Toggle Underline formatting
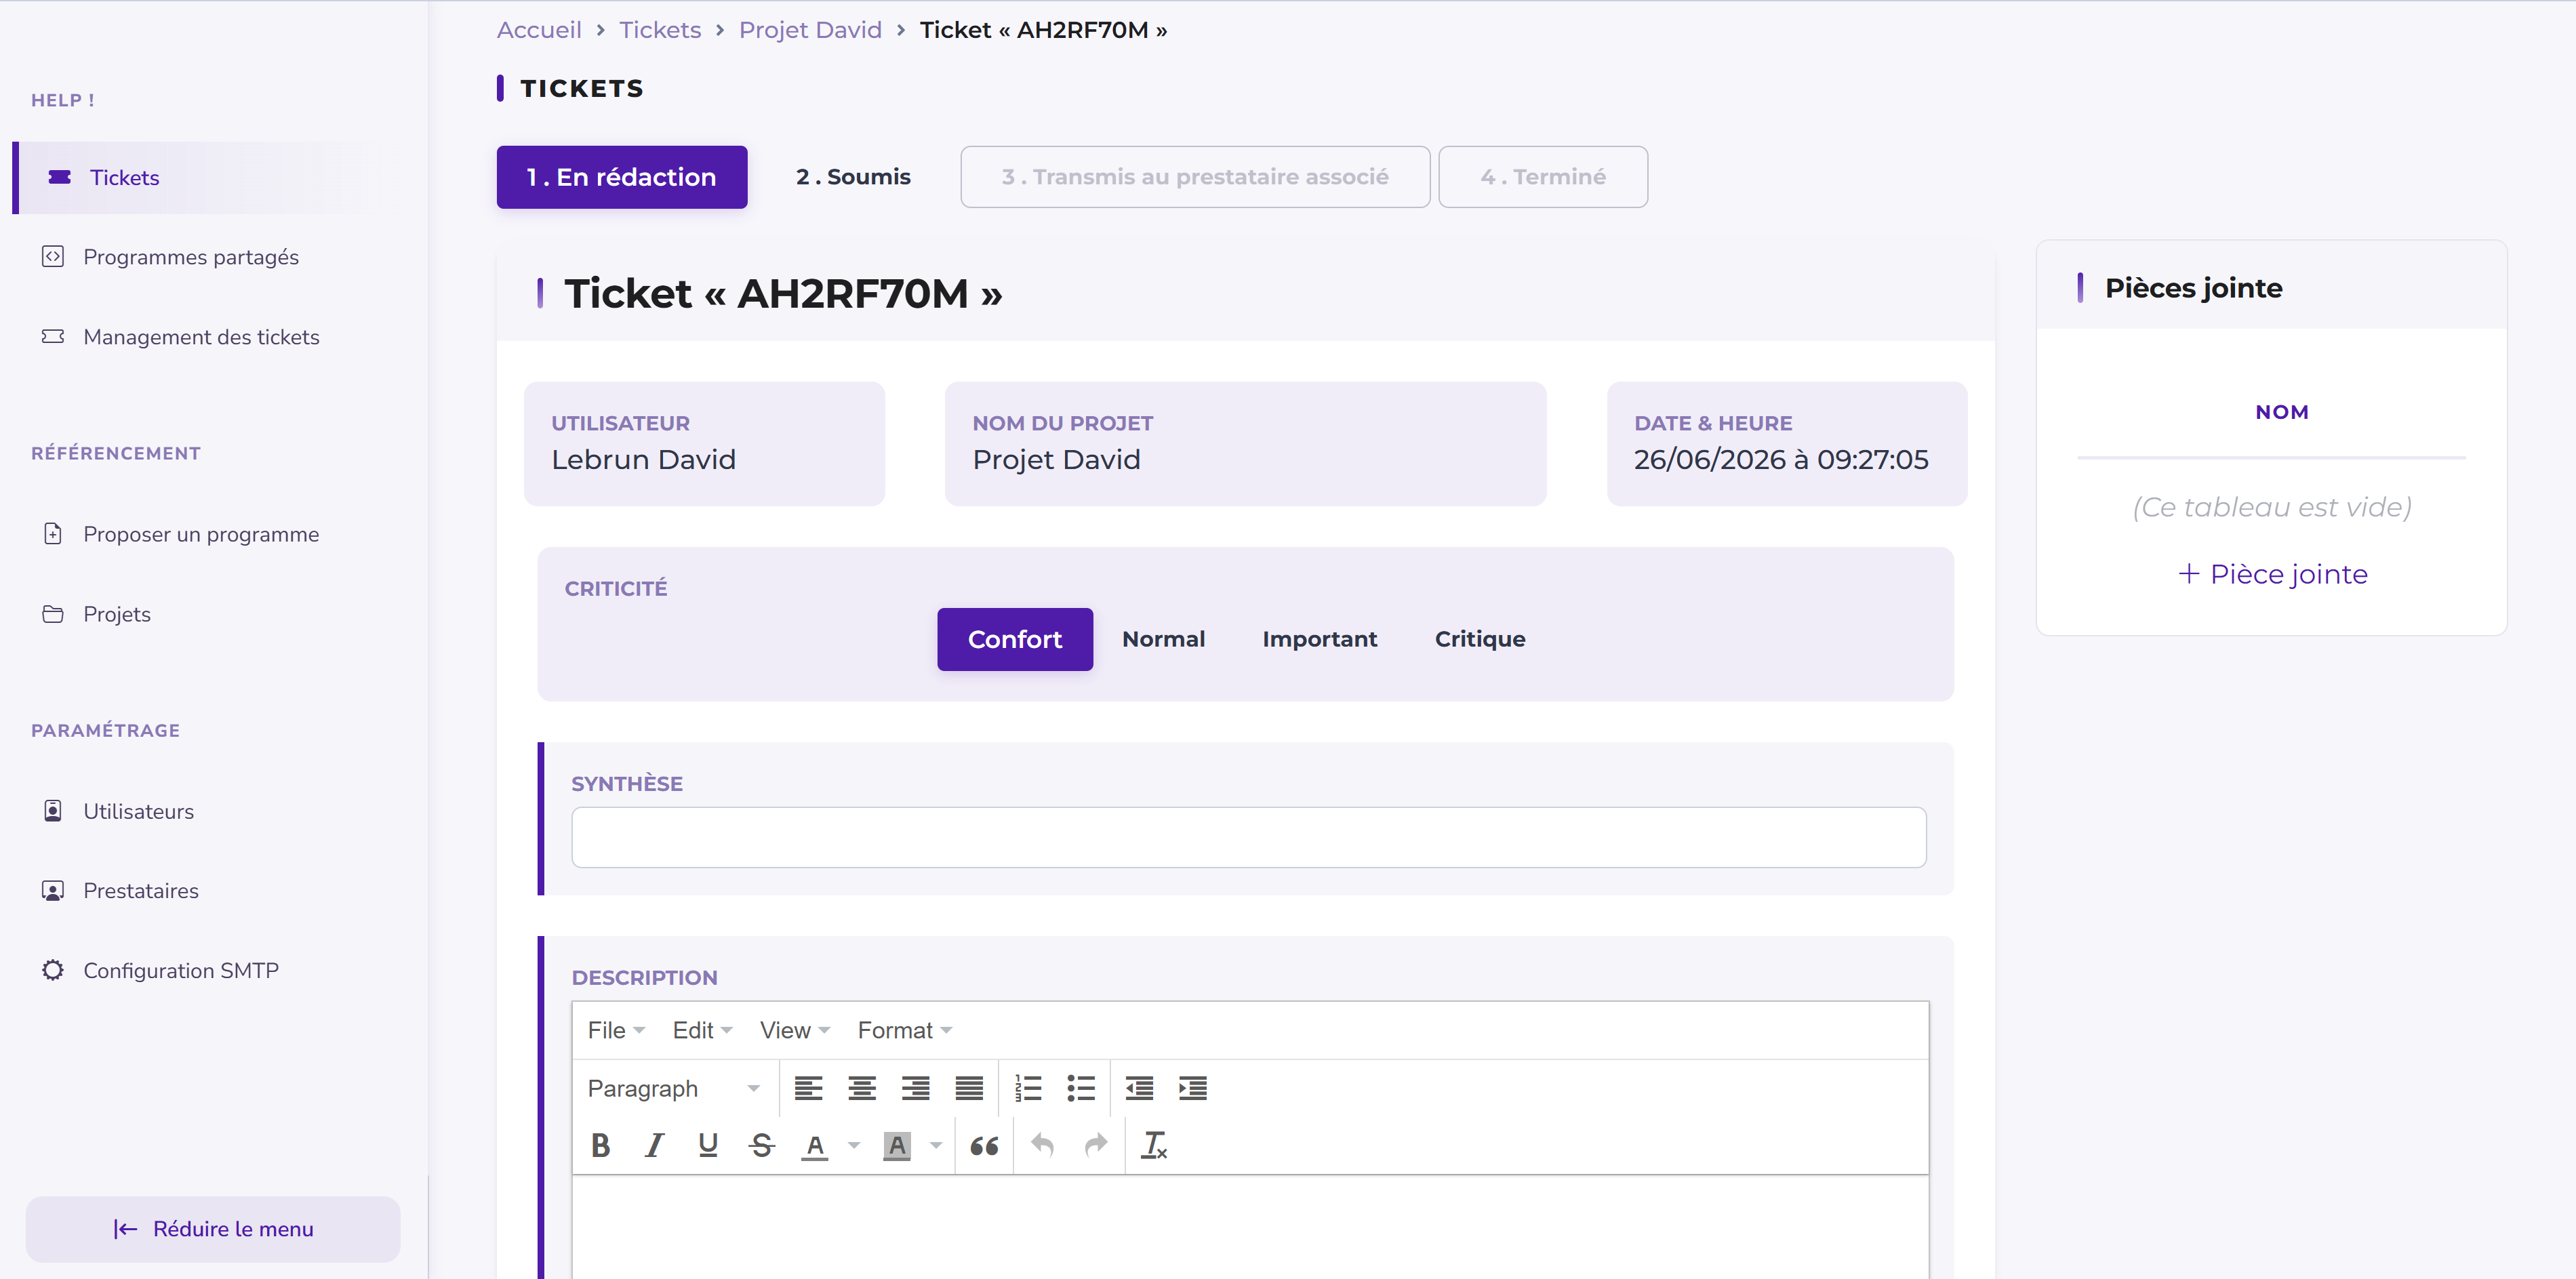The image size is (2576, 1279). pyautogui.click(x=708, y=1145)
